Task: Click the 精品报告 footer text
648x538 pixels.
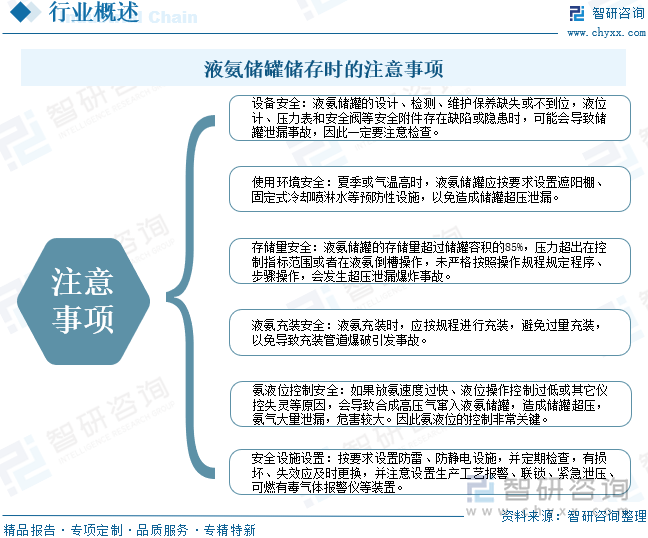Action: 29,530
